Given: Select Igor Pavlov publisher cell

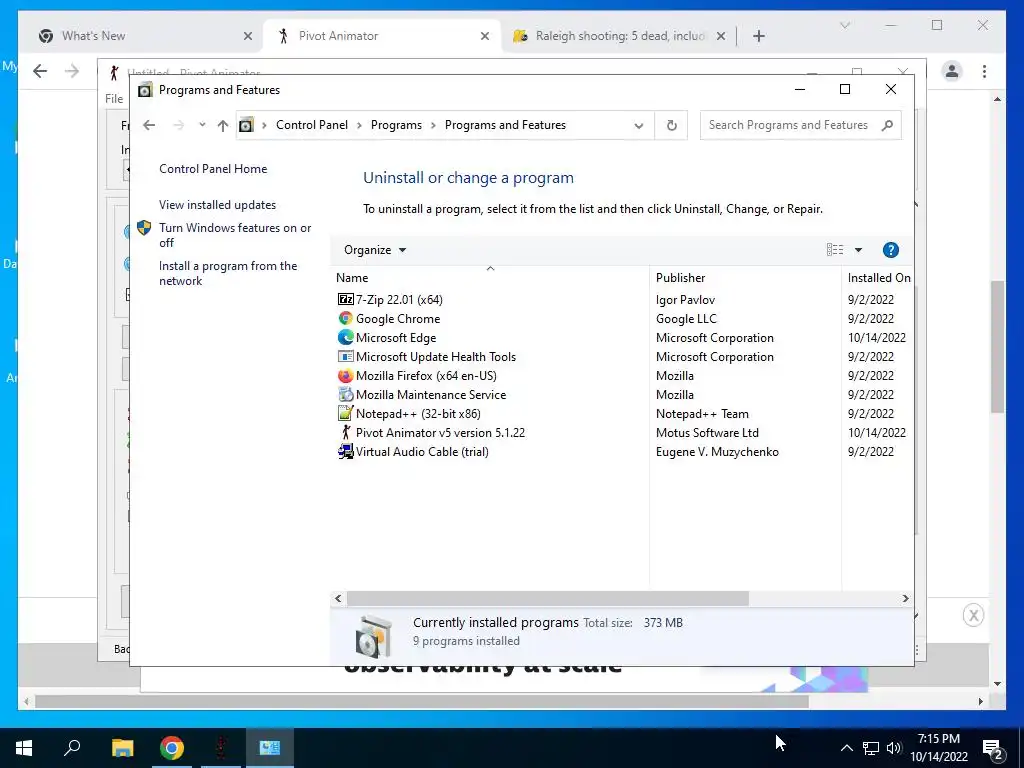Looking at the screenshot, I should click(x=685, y=299).
